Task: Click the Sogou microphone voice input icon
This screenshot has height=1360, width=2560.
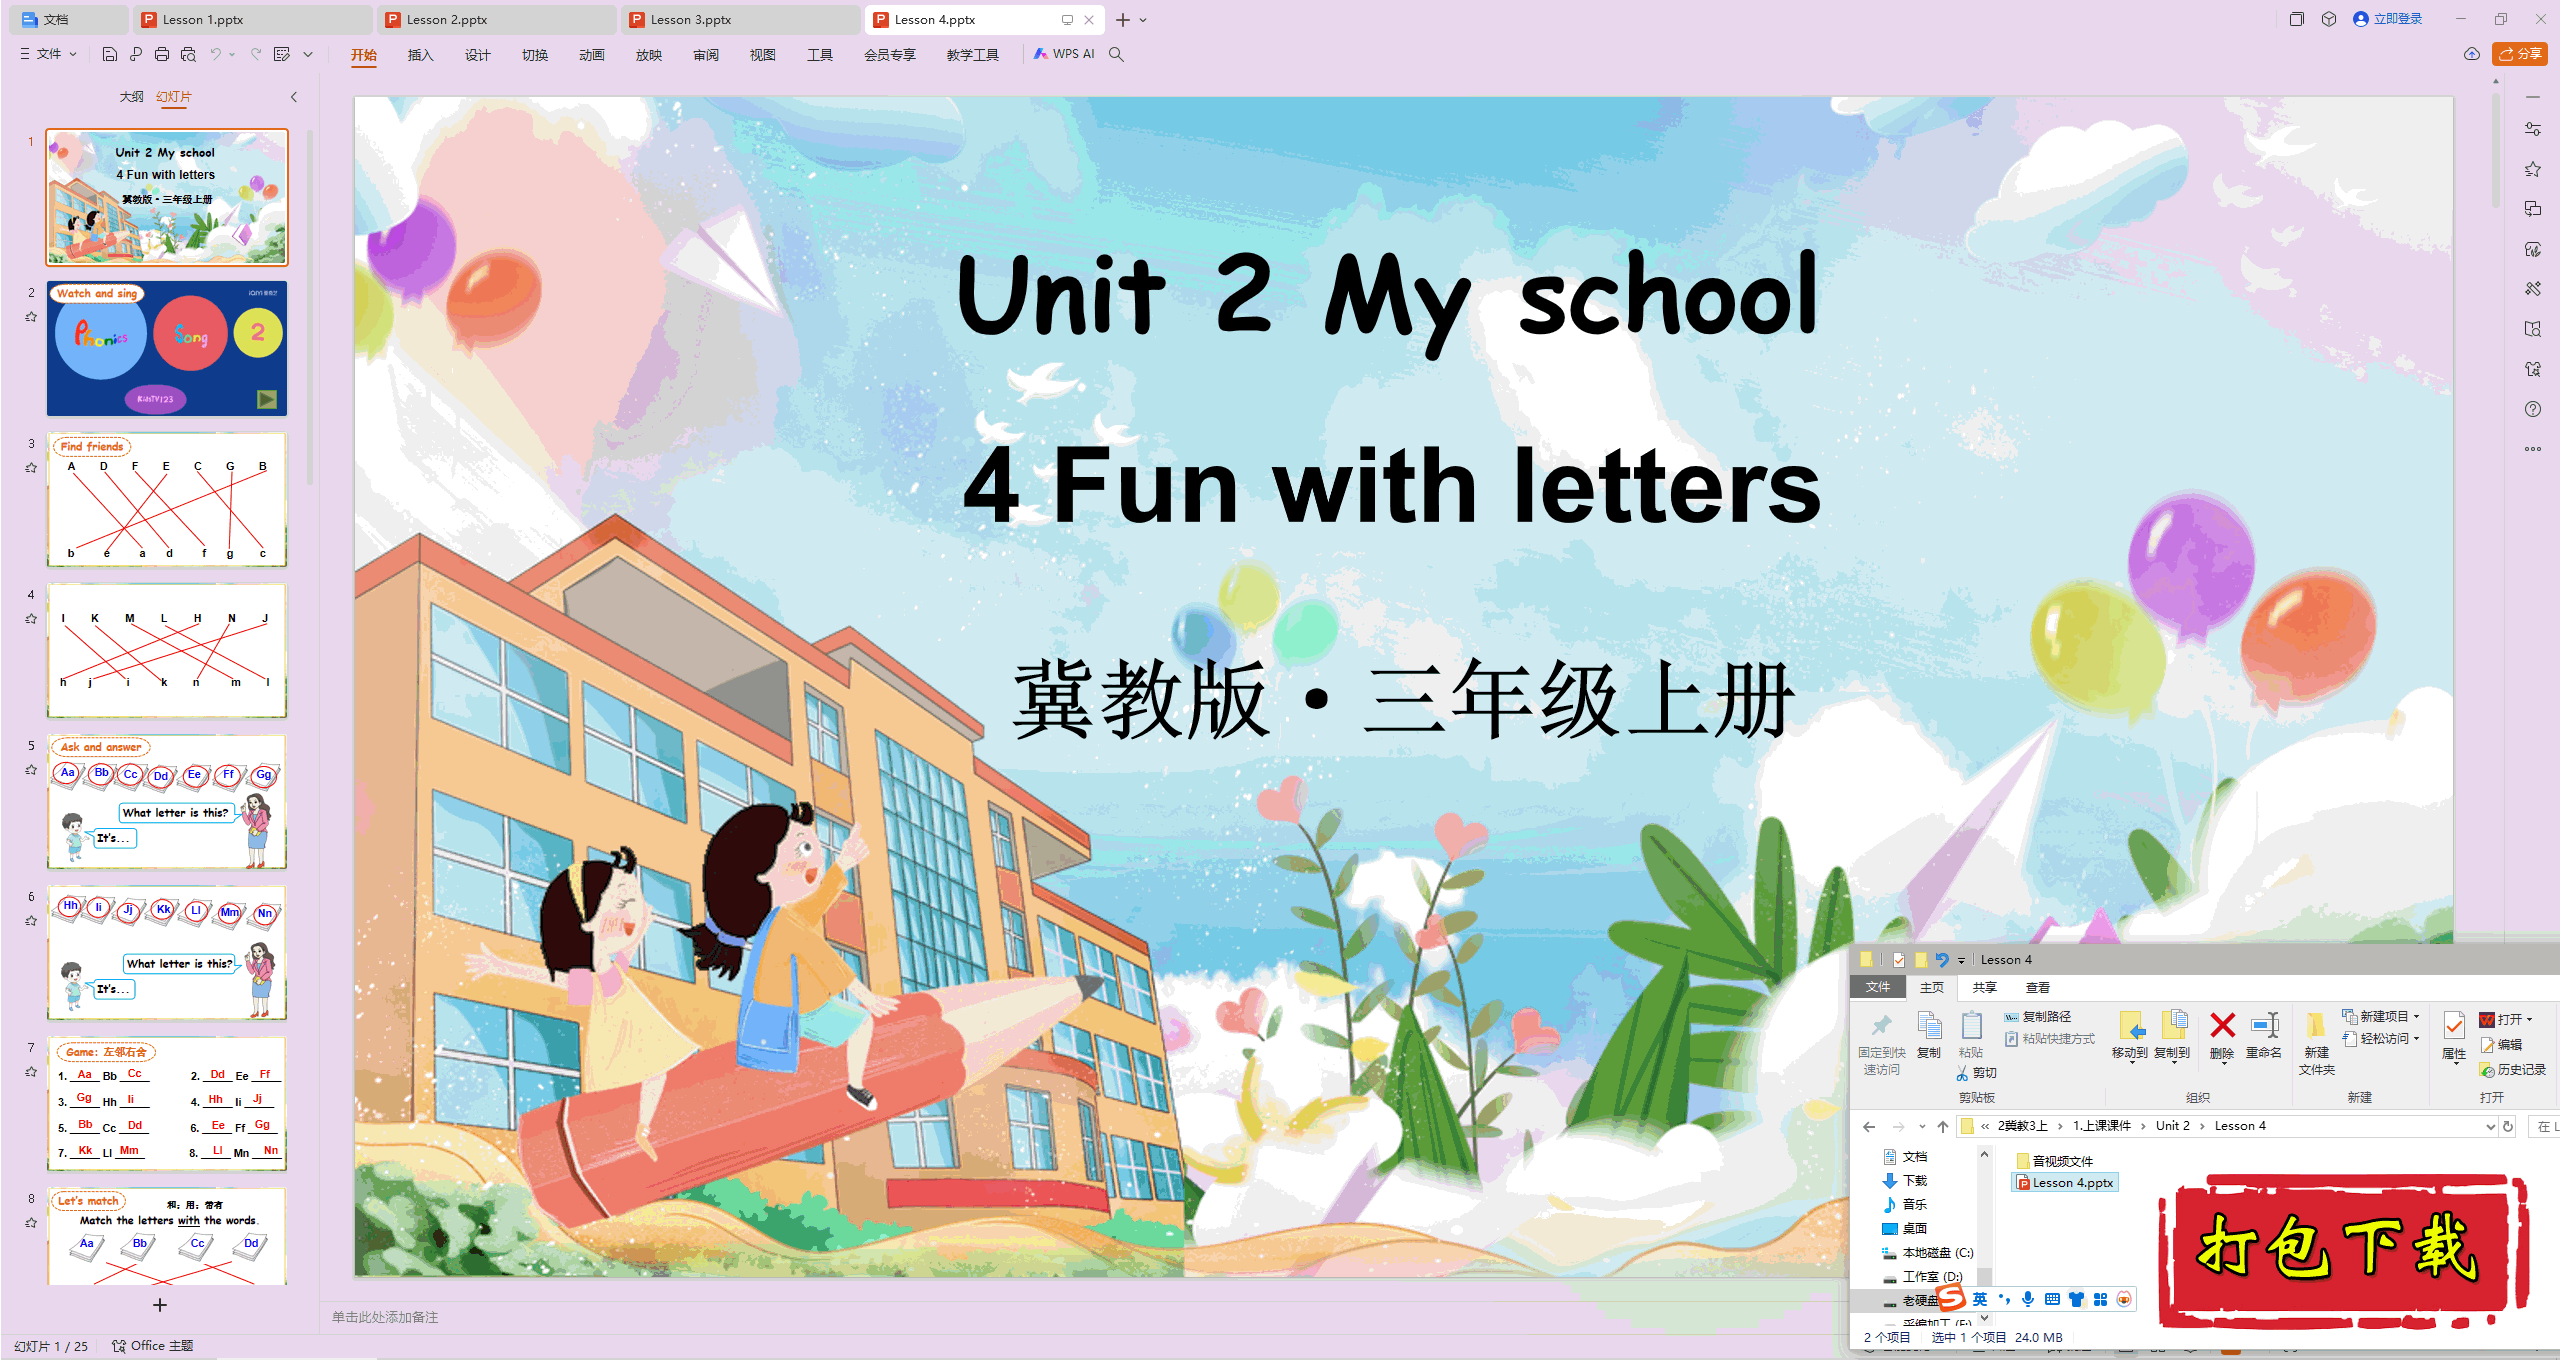Action: coord(2028,1299)
